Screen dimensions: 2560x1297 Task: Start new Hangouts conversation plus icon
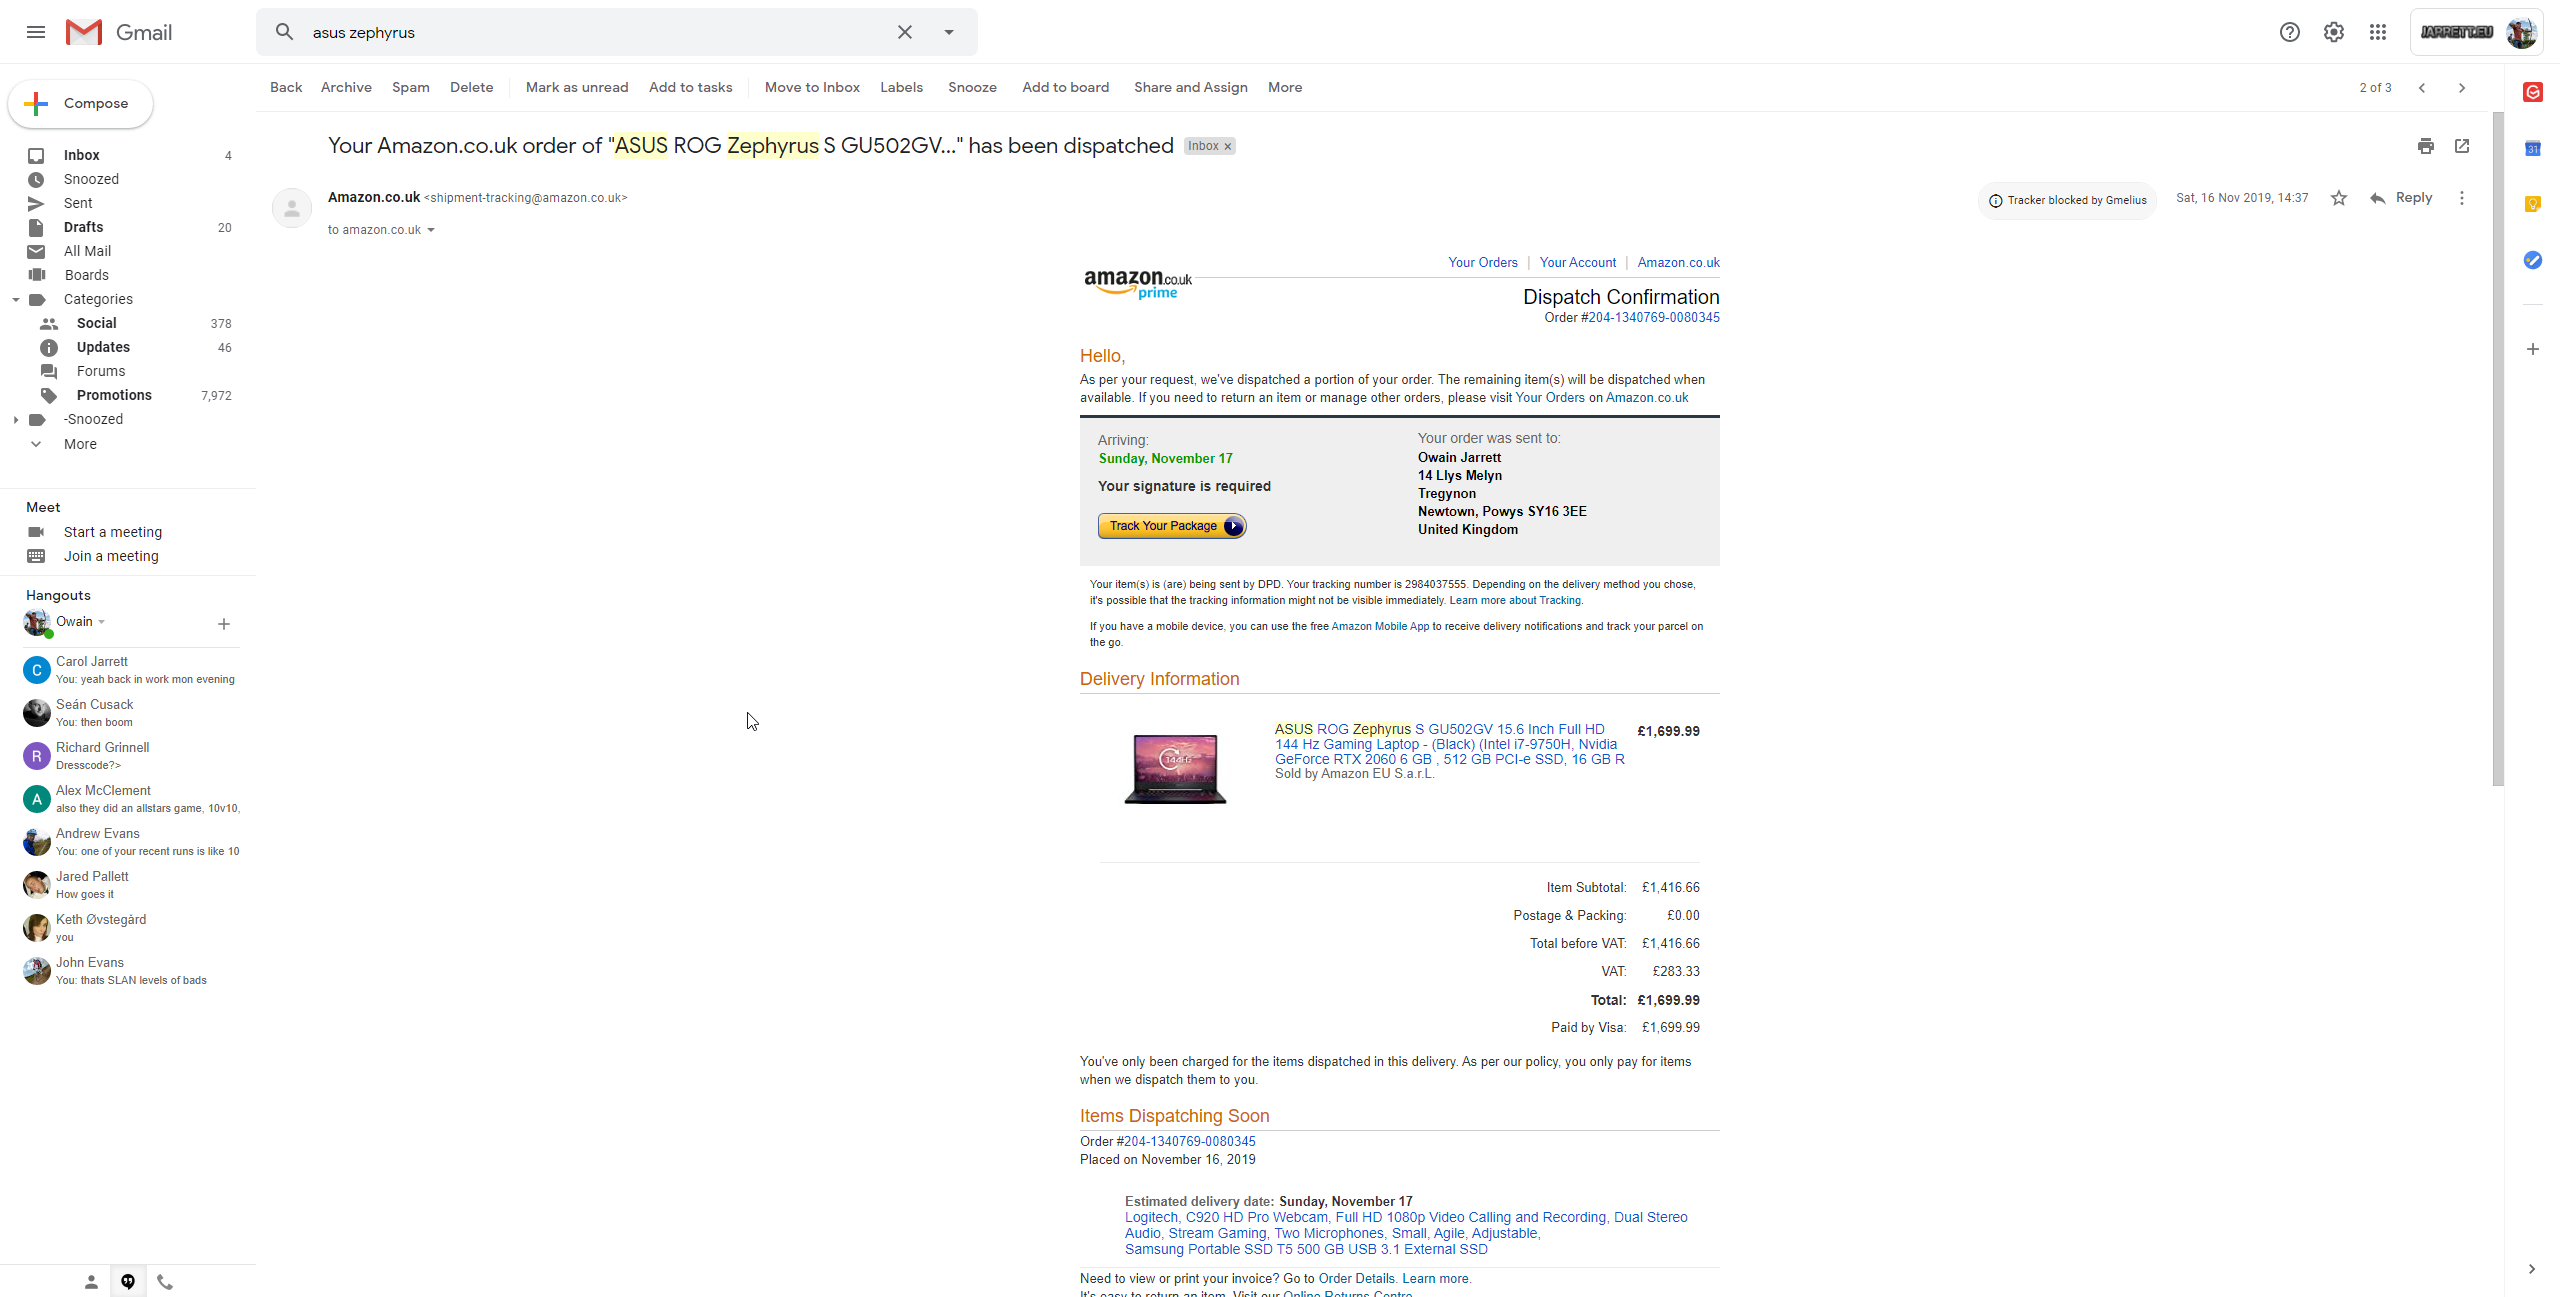224,624
